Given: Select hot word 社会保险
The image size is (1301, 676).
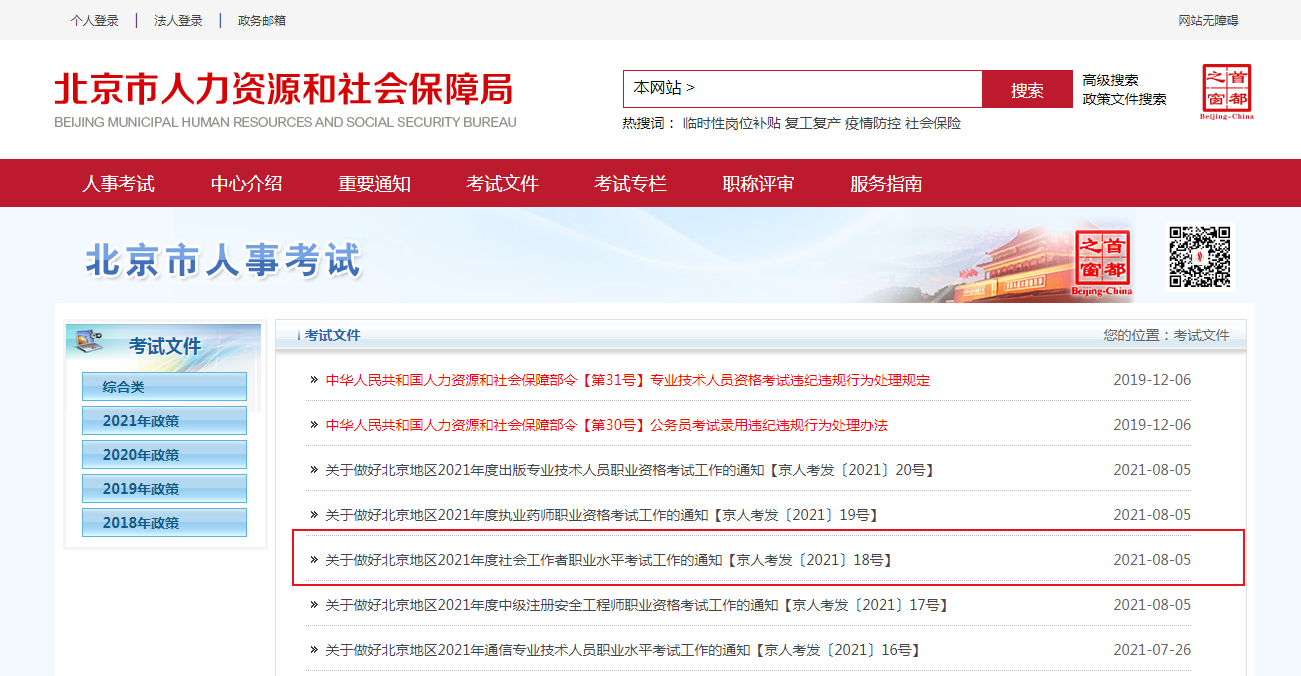Looking at the screenshot, I should point(933,123).
